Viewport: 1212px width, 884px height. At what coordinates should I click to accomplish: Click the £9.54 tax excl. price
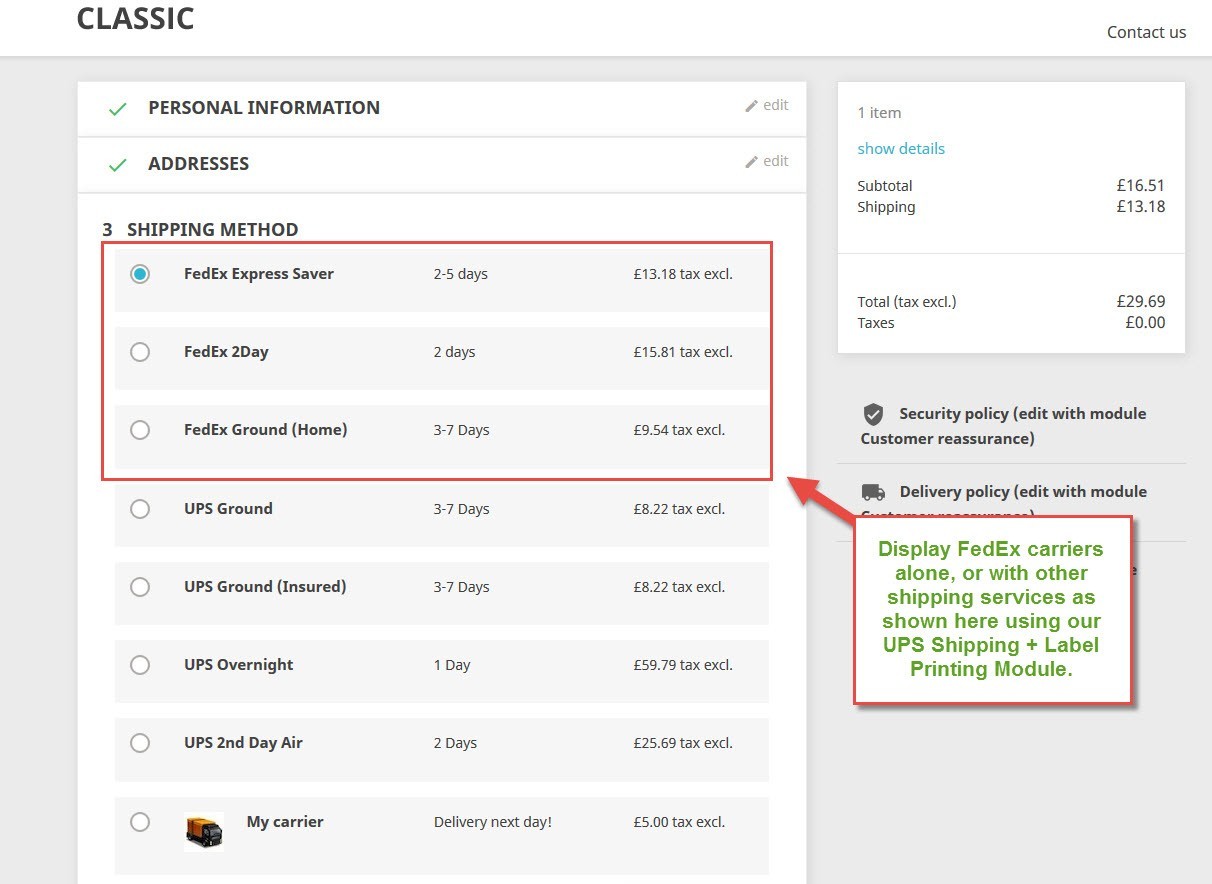pyautogui.click(x=679, y=430)
